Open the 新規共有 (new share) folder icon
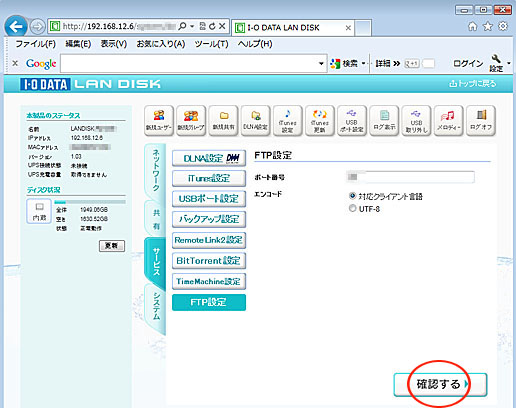Image resolution: width=516 pixels, height=408 pixels. tap(223, 121)
